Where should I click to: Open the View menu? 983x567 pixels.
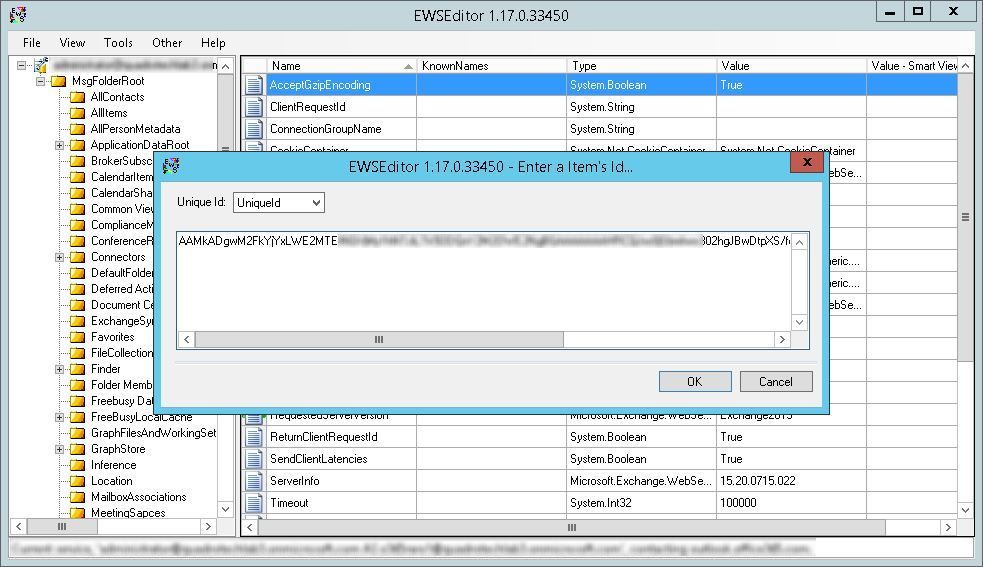coord(72,43)
